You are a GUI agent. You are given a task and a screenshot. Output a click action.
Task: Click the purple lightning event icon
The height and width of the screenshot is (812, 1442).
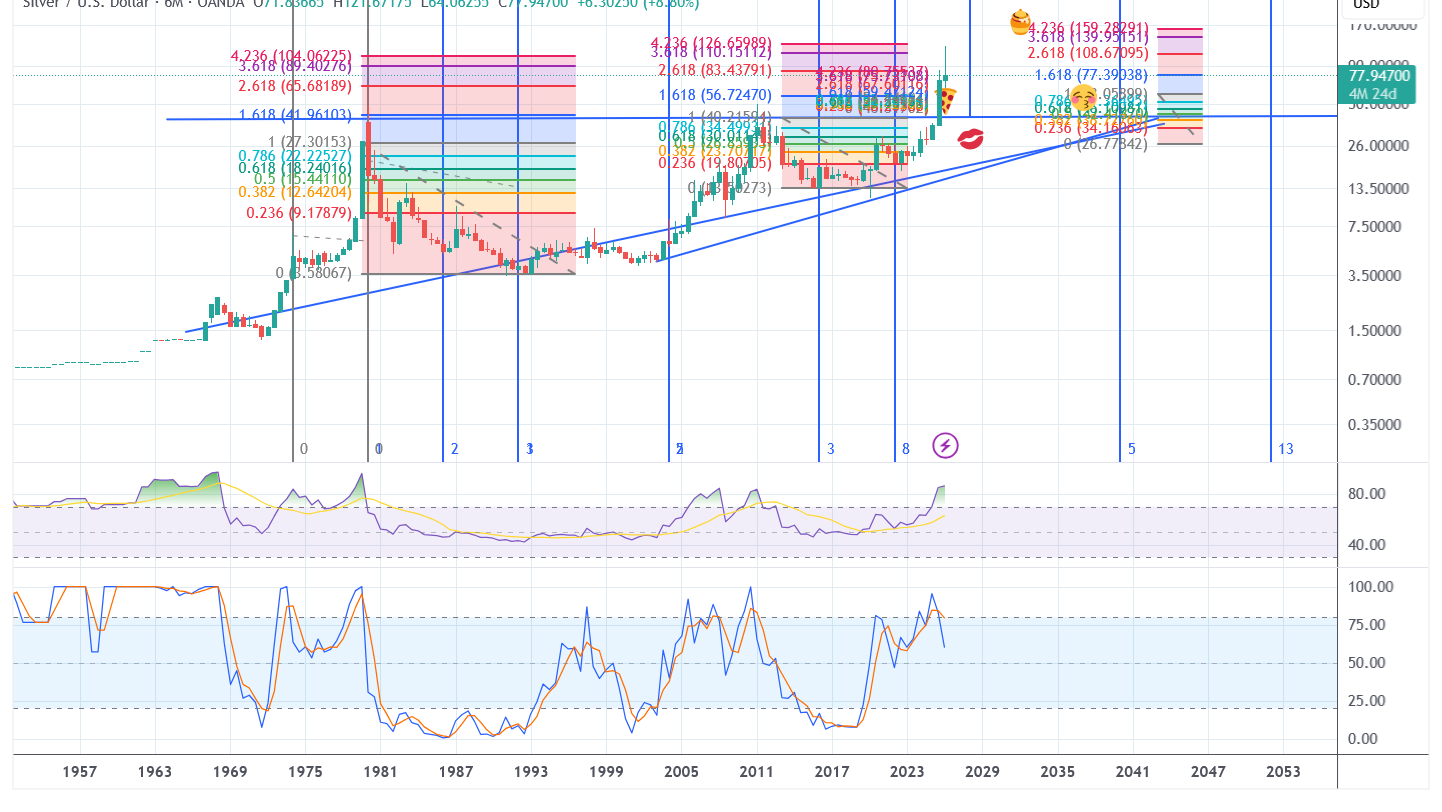click(x=945, y=445)
